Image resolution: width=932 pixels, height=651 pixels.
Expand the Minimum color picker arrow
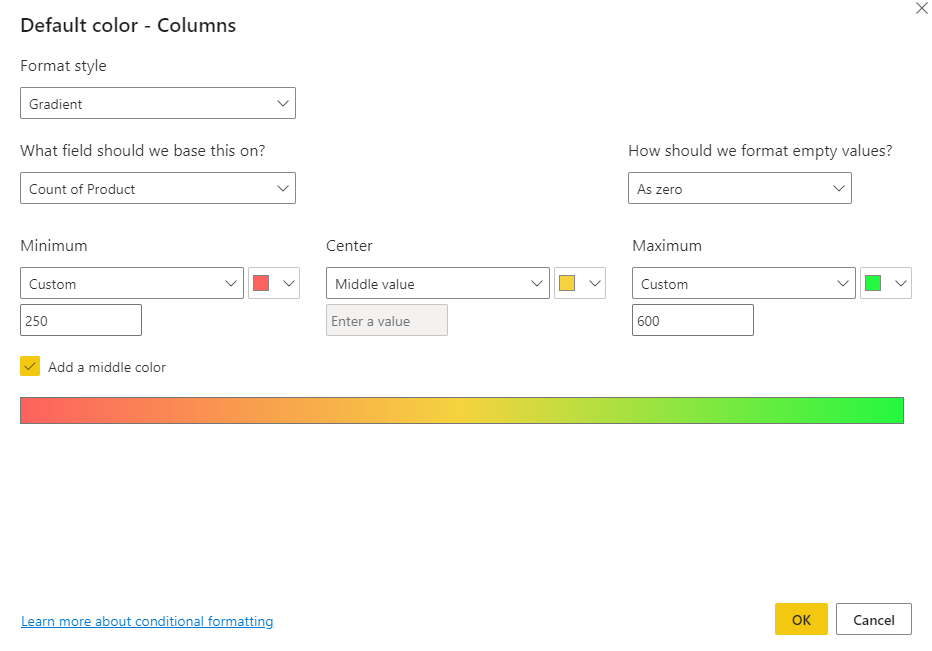pyautogui.click(x=289, y=284)
